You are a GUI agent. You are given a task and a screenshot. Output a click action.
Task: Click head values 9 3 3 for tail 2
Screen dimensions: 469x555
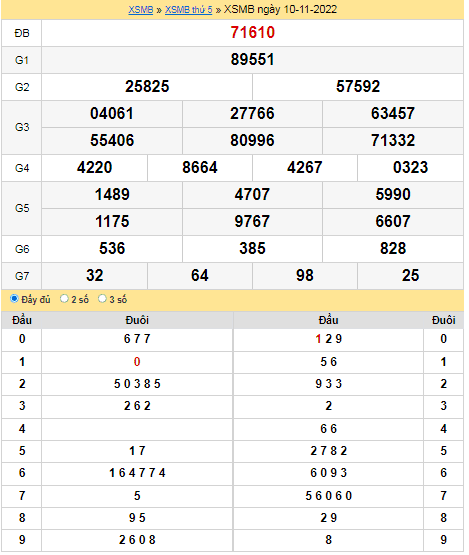(328, 384)
